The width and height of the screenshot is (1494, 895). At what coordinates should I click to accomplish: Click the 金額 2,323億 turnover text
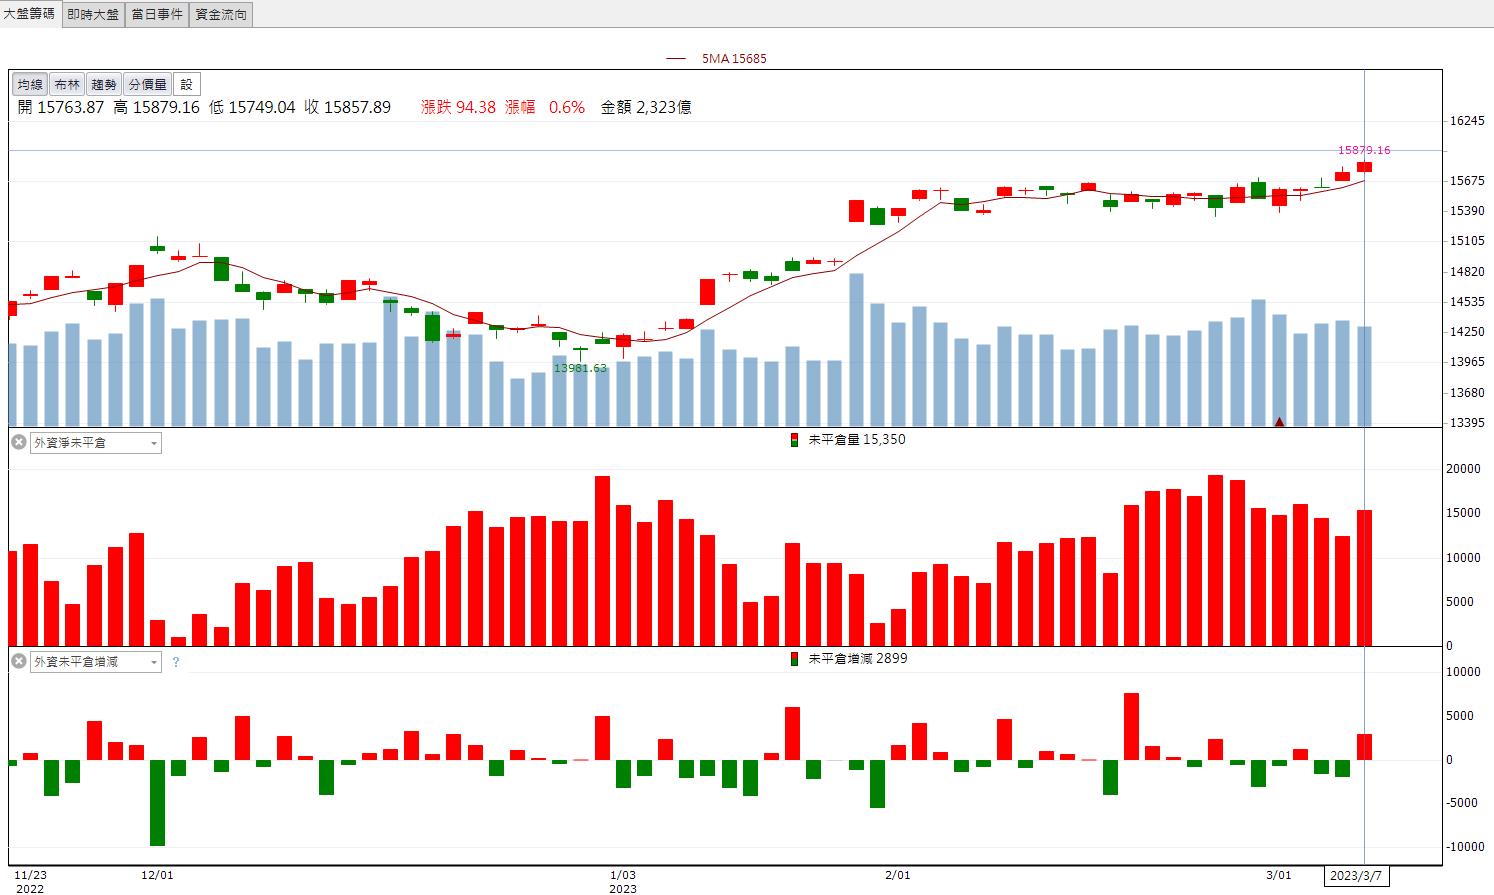[646, 107]
